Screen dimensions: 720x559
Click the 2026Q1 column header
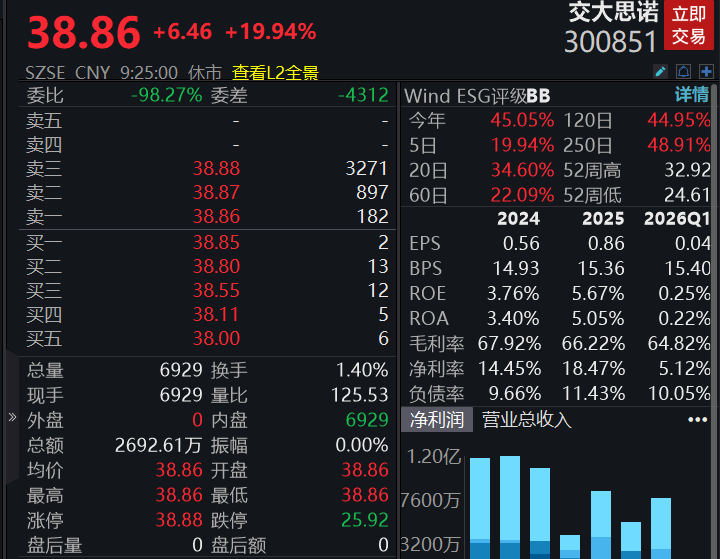click(677, 219)
